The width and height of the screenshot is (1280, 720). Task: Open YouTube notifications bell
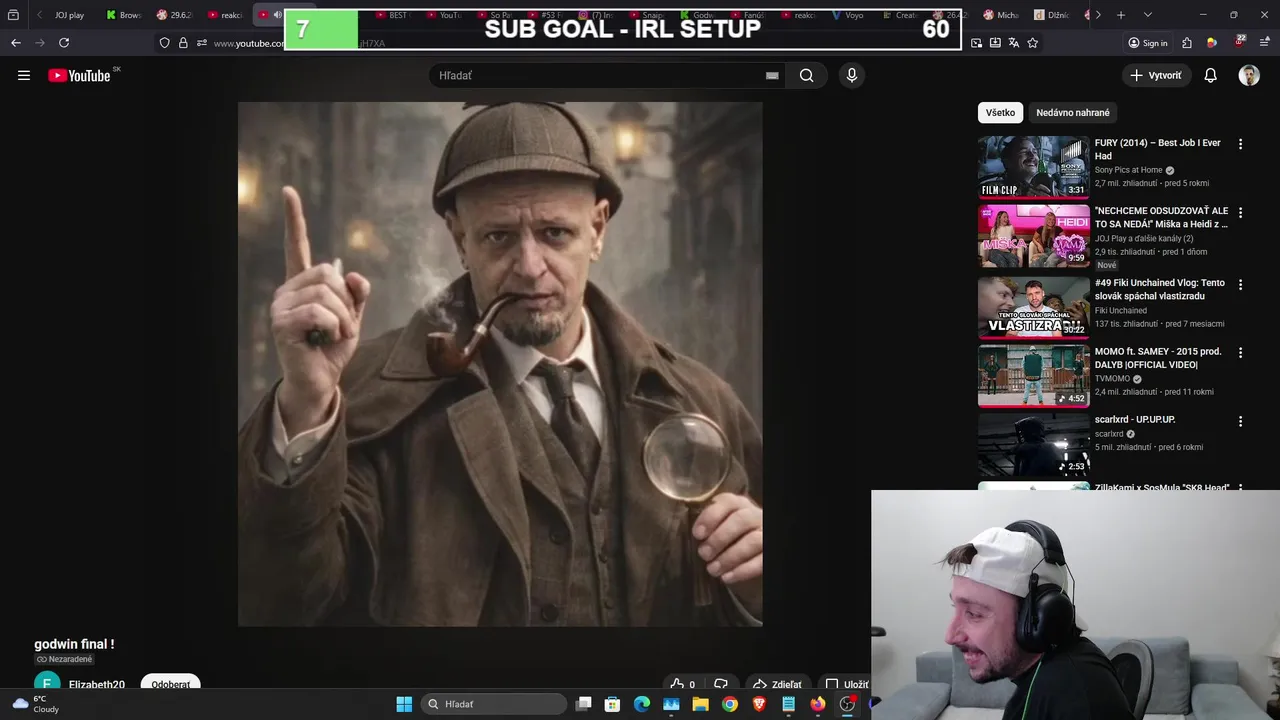click(1210, 75)
